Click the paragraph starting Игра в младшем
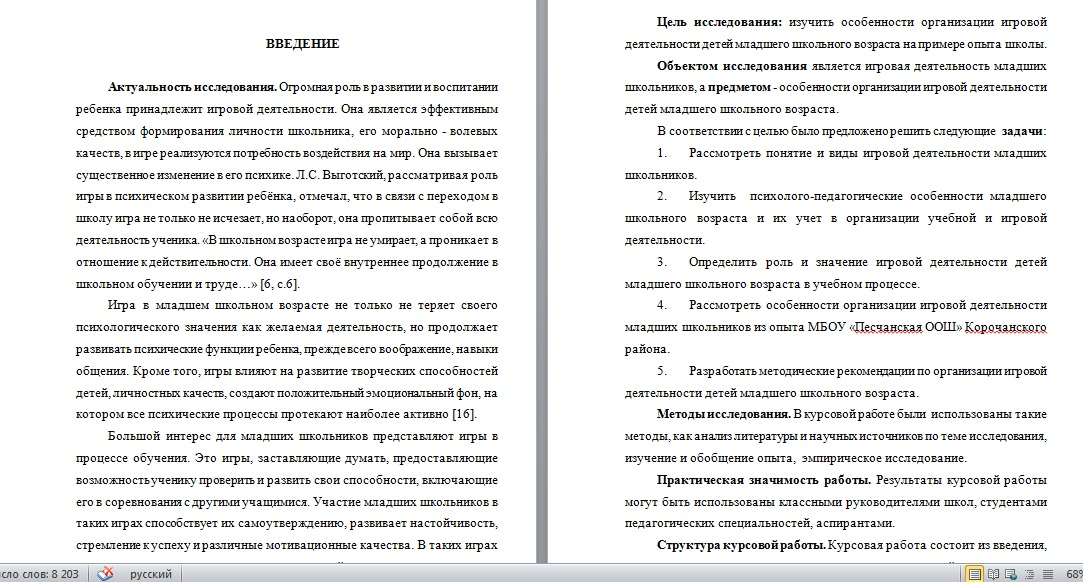 [x=287, y=360]
